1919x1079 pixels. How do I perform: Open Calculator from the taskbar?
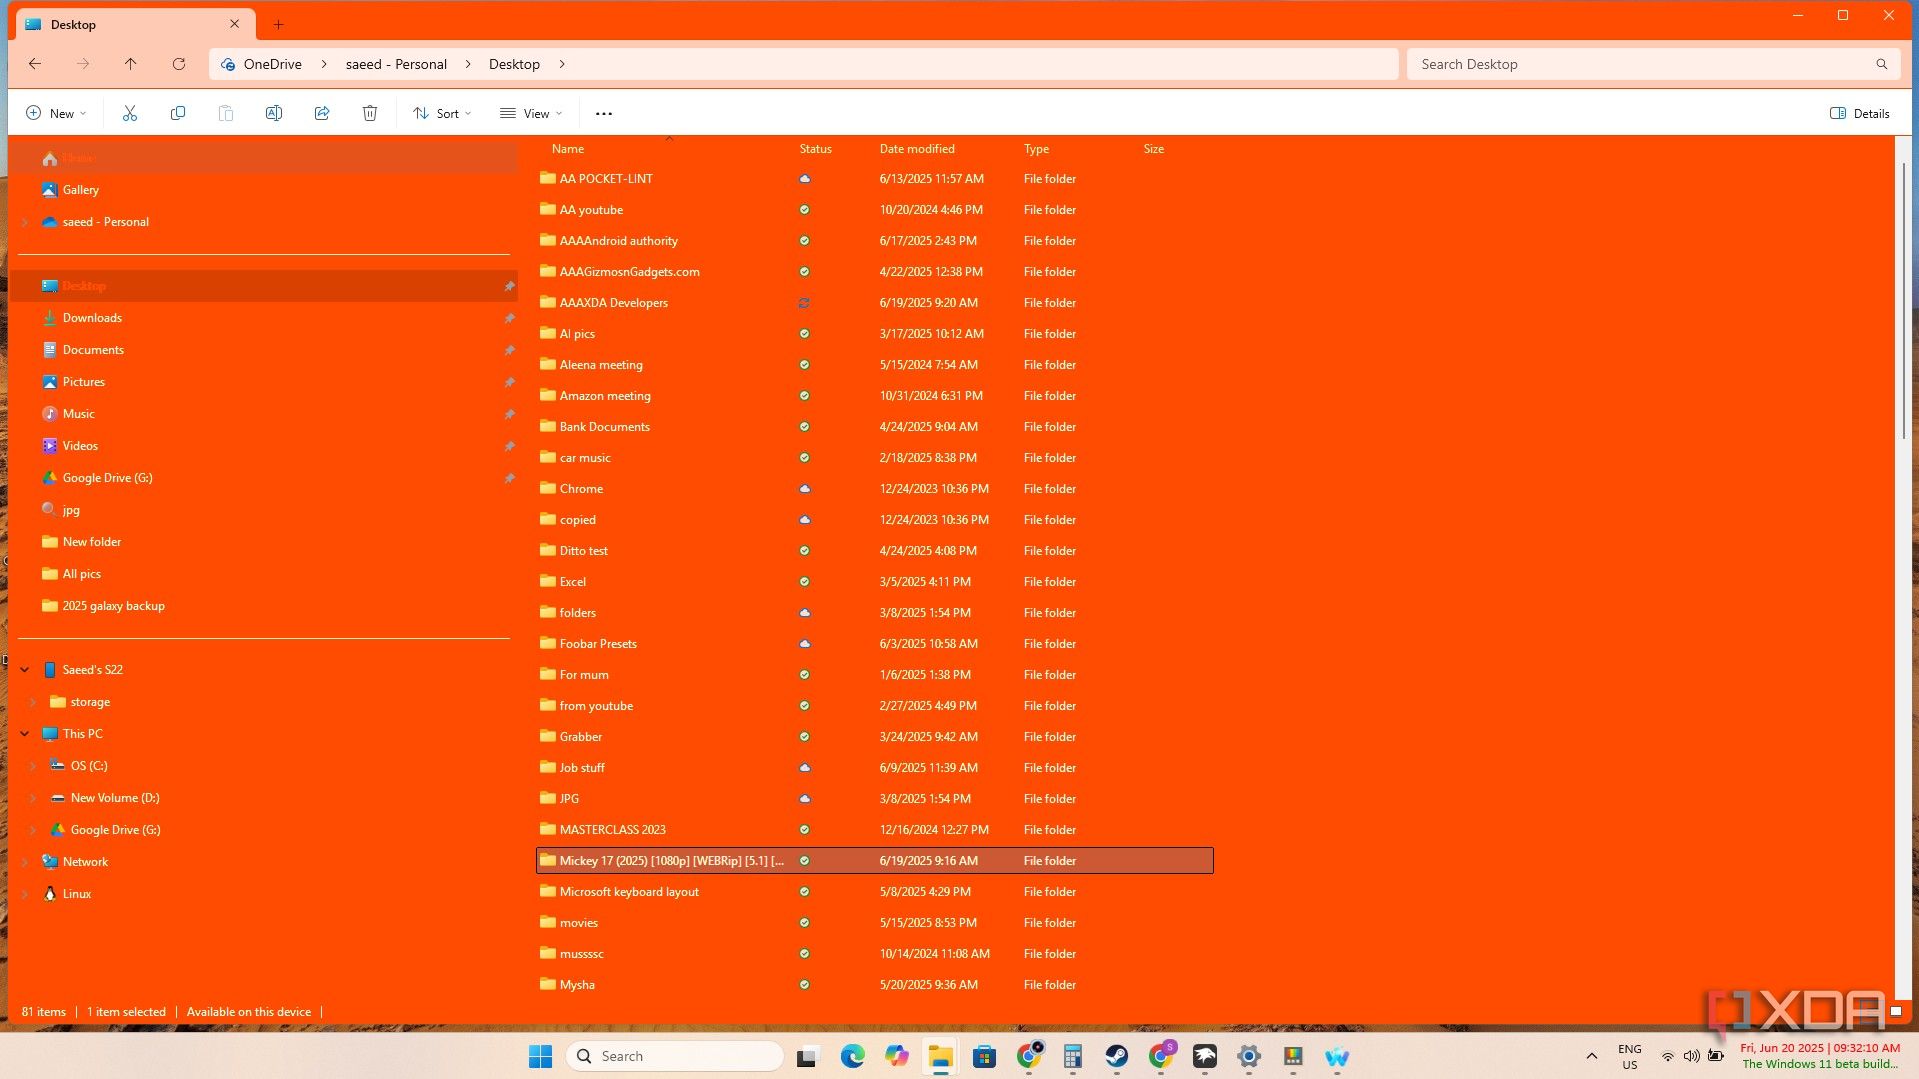coord(1073,1056)
